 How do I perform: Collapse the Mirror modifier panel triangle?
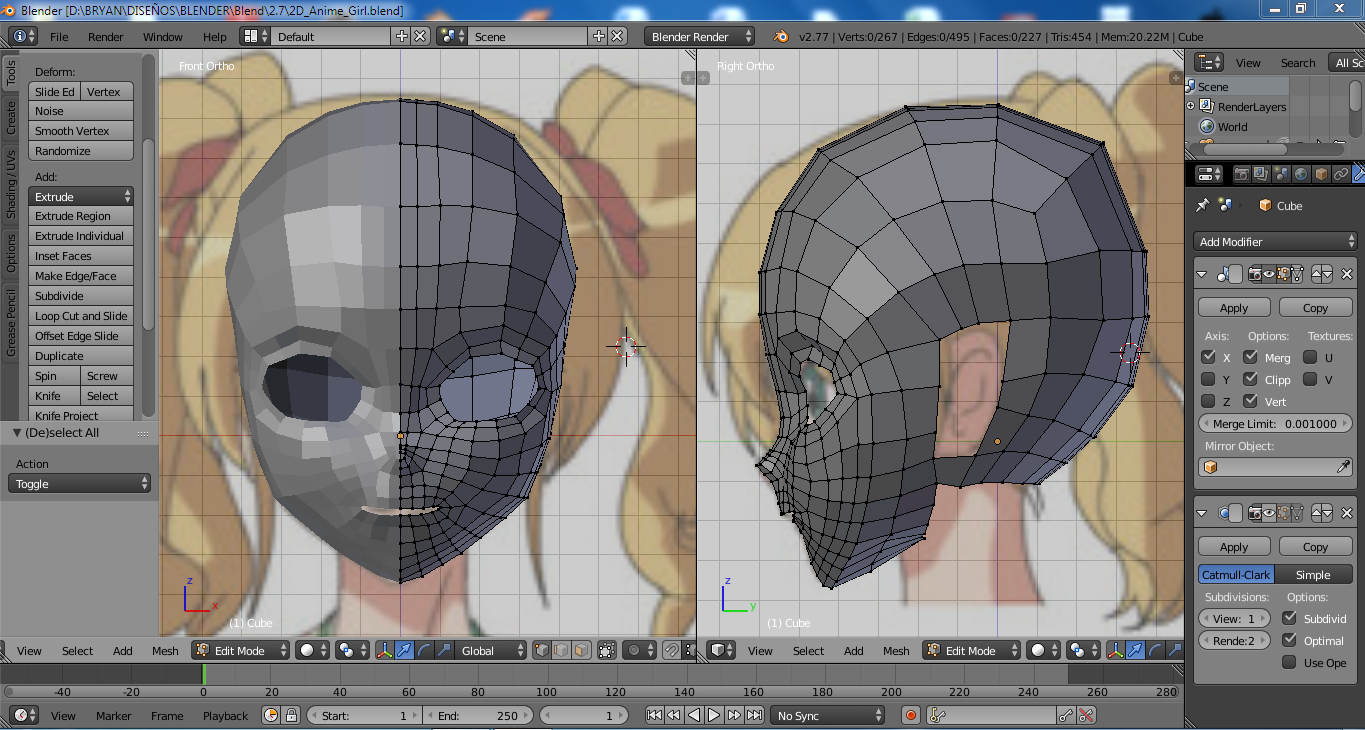pos(1202,274)
